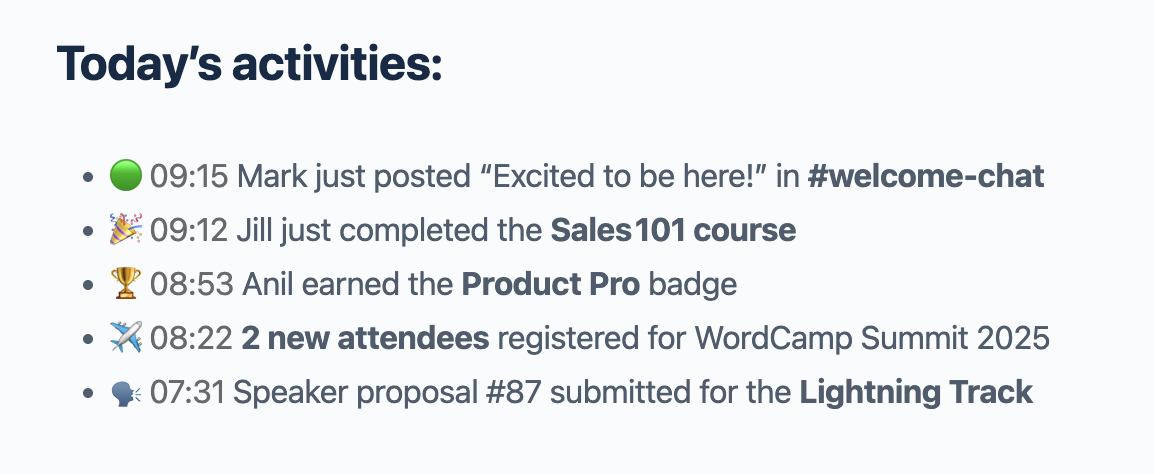1154x474 pixels.
Task: Click the speaking head emoji icon
Action: (126, 393)
